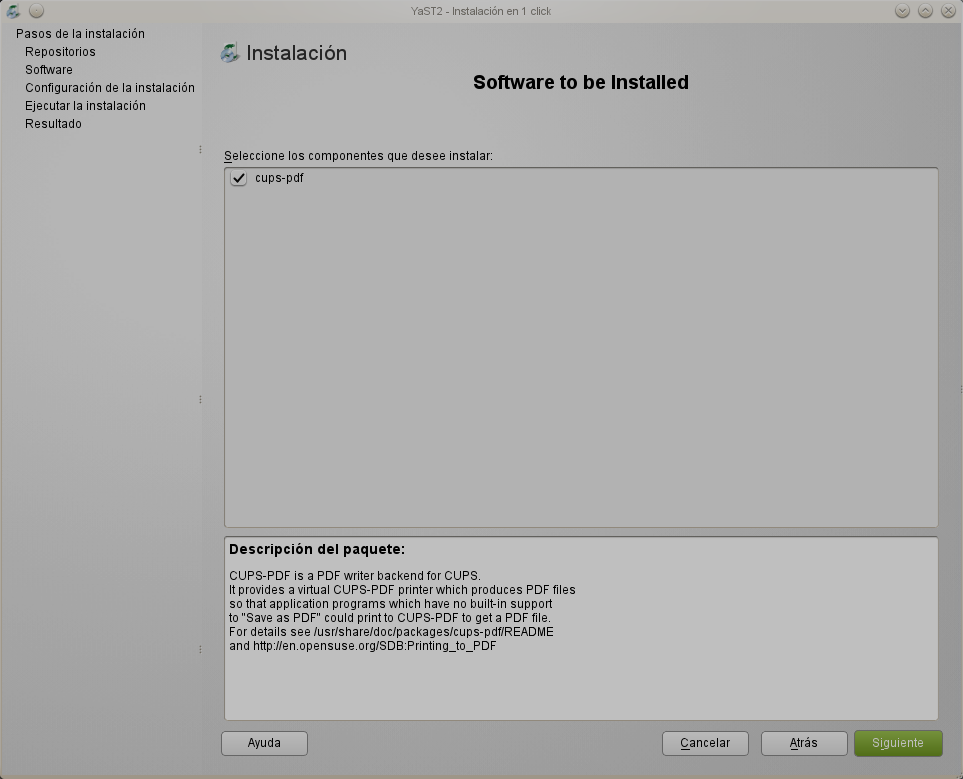The image size is (963, 779).
Task: Open help via the Ayuda button
Action: click(264, 743)
